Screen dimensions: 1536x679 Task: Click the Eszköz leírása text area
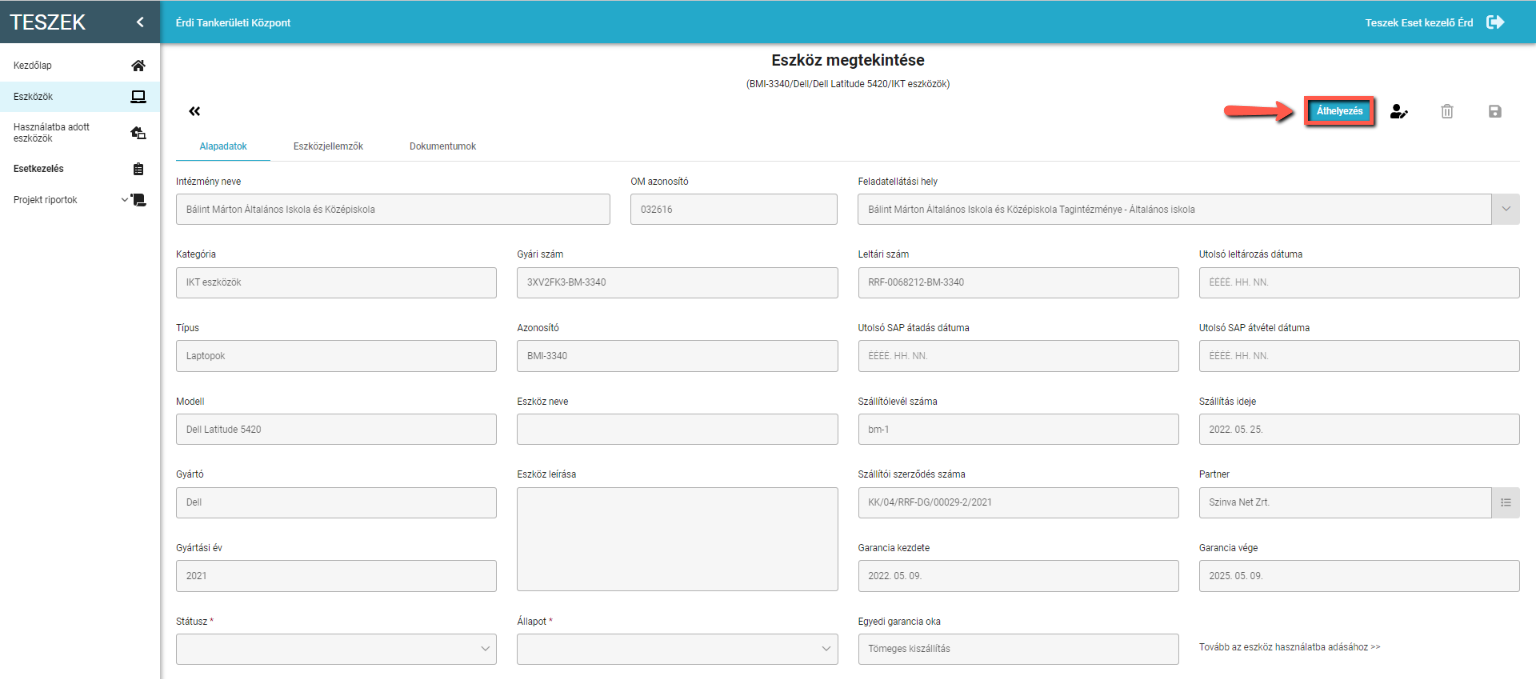point(677,539)
